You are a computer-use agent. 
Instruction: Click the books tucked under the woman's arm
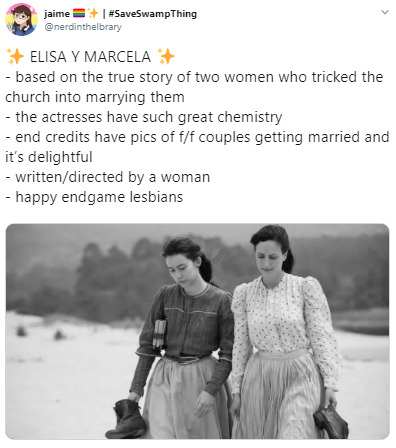click(159, 334)
